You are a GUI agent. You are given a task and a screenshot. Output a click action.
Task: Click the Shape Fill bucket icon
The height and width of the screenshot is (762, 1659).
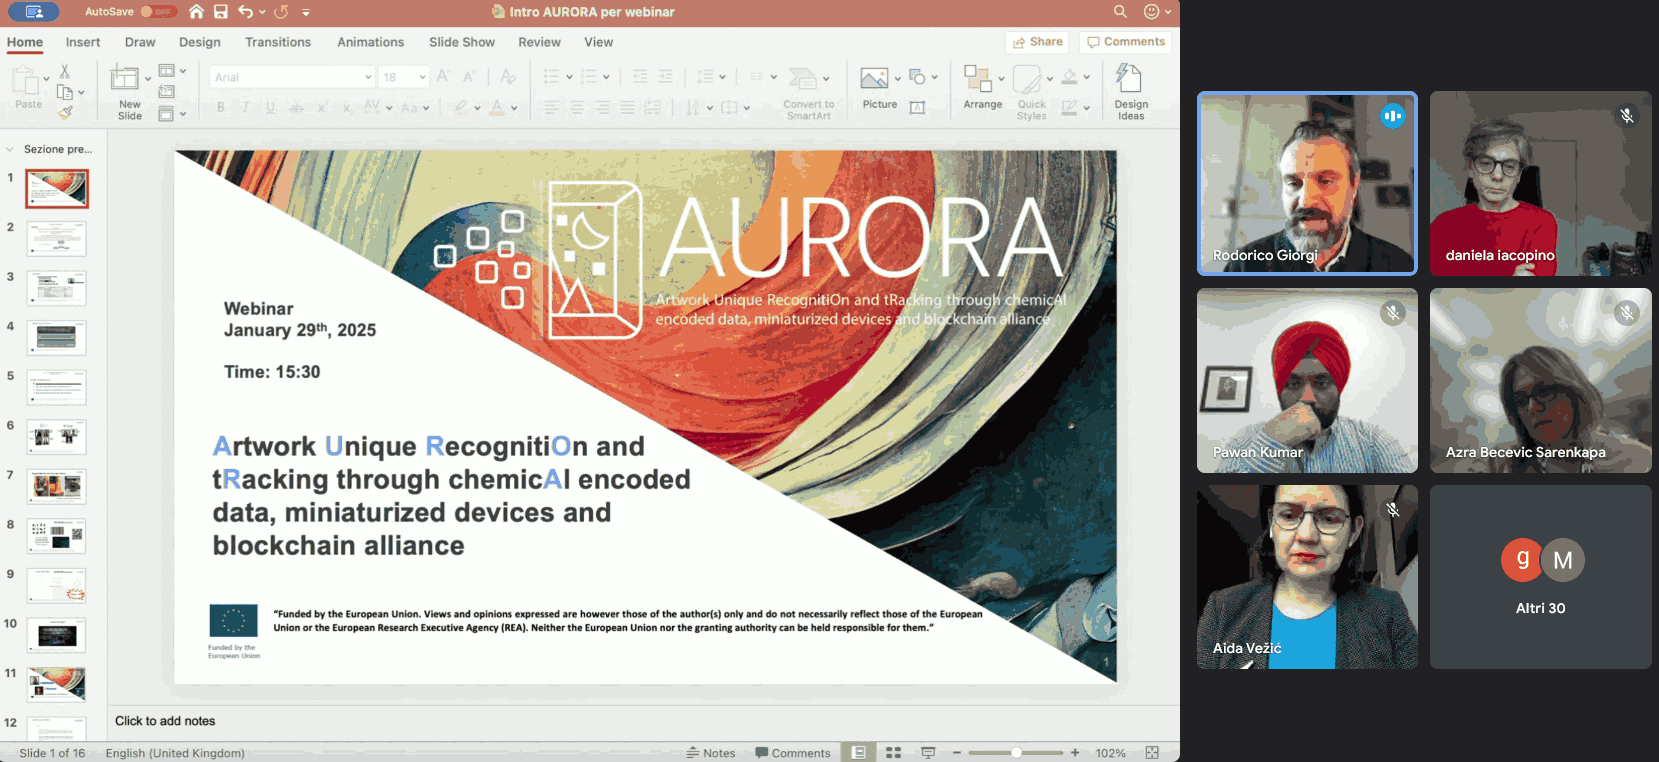click(1069, 77)
